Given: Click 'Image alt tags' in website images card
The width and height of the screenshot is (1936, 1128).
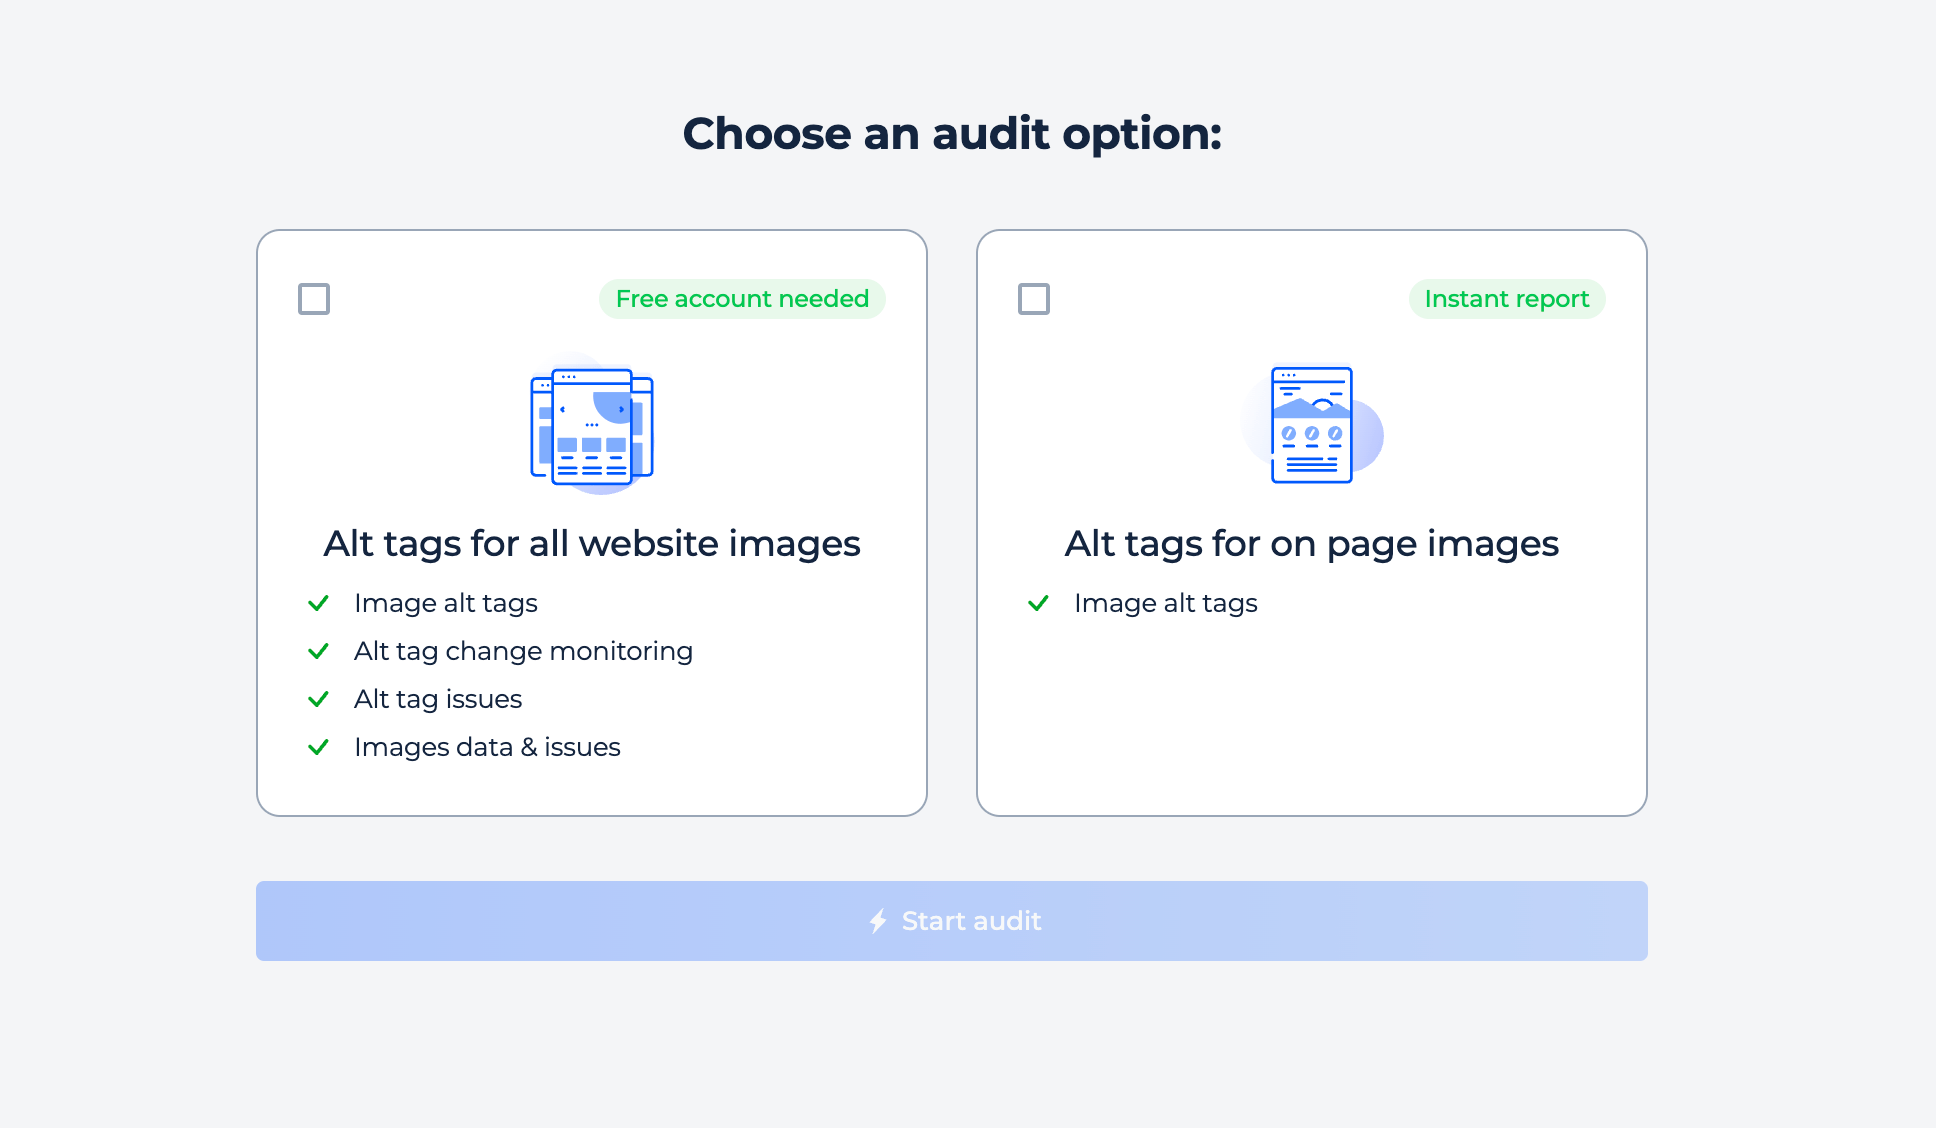Looking at the screenshot, I should click(x=446, y=603).
